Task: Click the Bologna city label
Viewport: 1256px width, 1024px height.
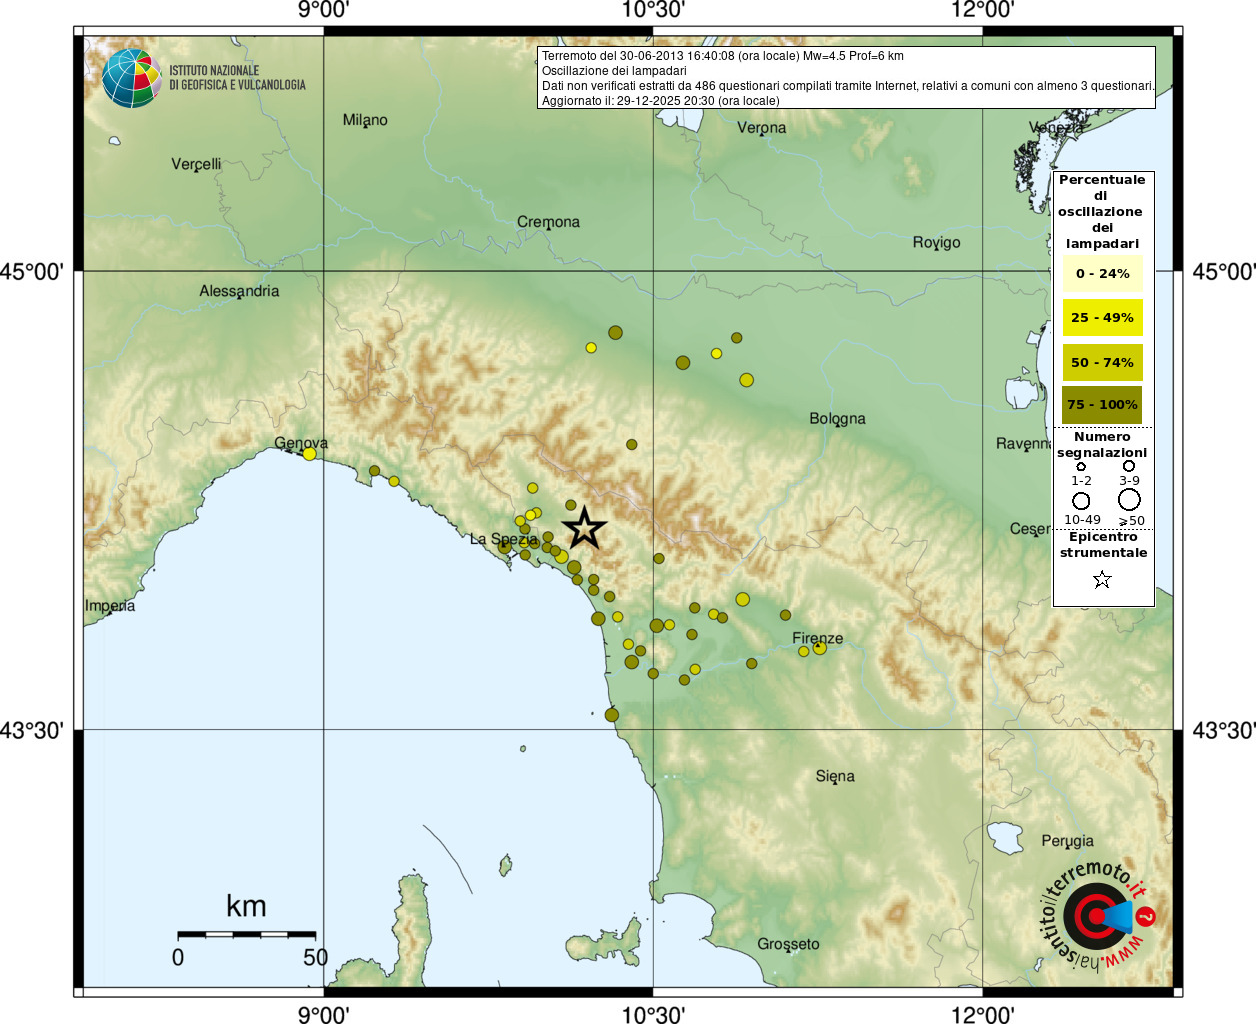Action: (x=837, y=419)
